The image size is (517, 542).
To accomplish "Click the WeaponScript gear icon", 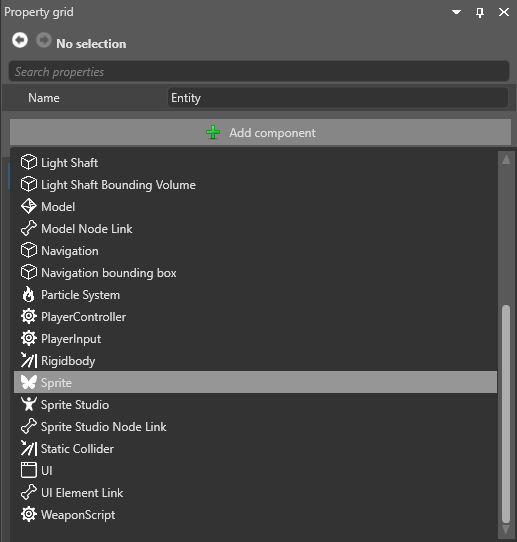I will 29,514.
